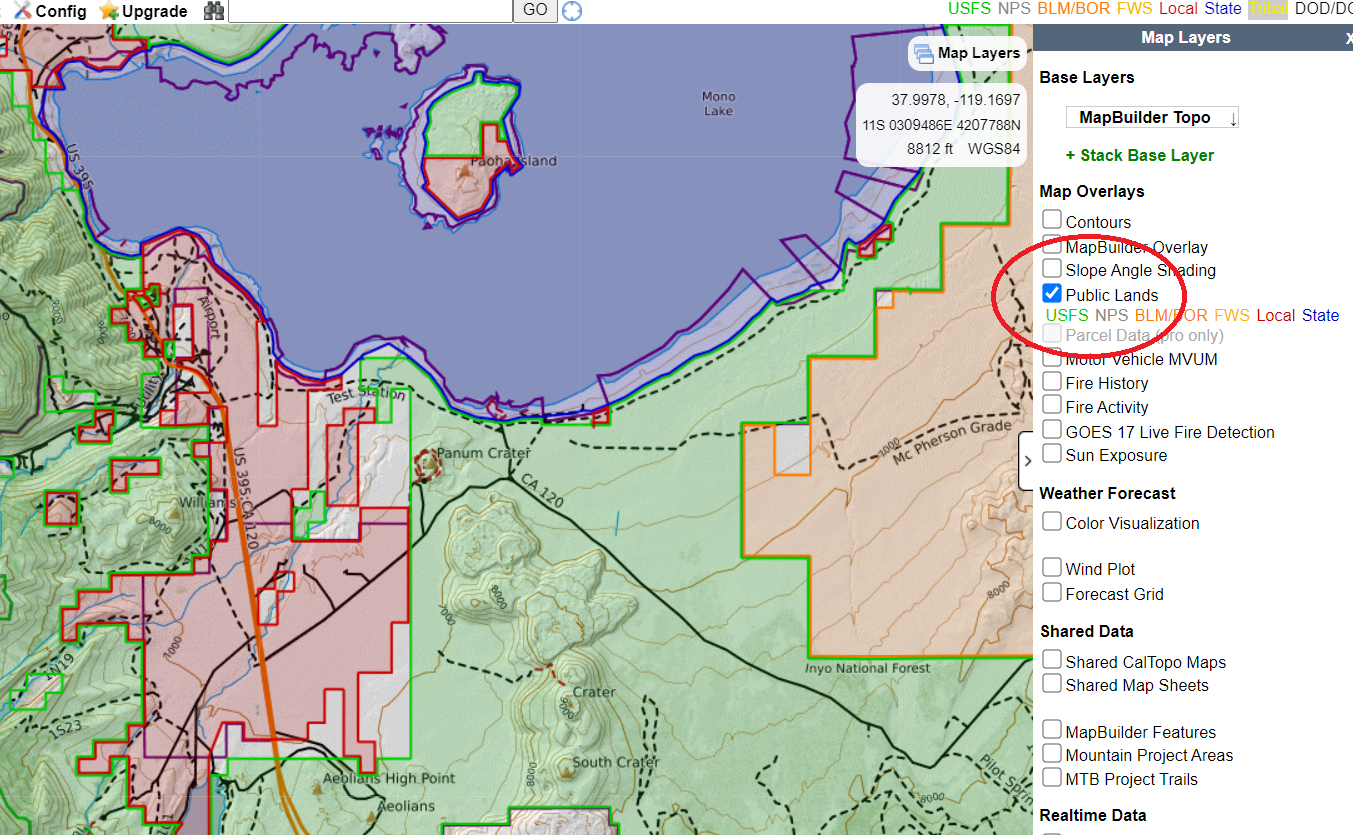Click State in the top legend bar

pyautogui.click(x=1223, y=9)
